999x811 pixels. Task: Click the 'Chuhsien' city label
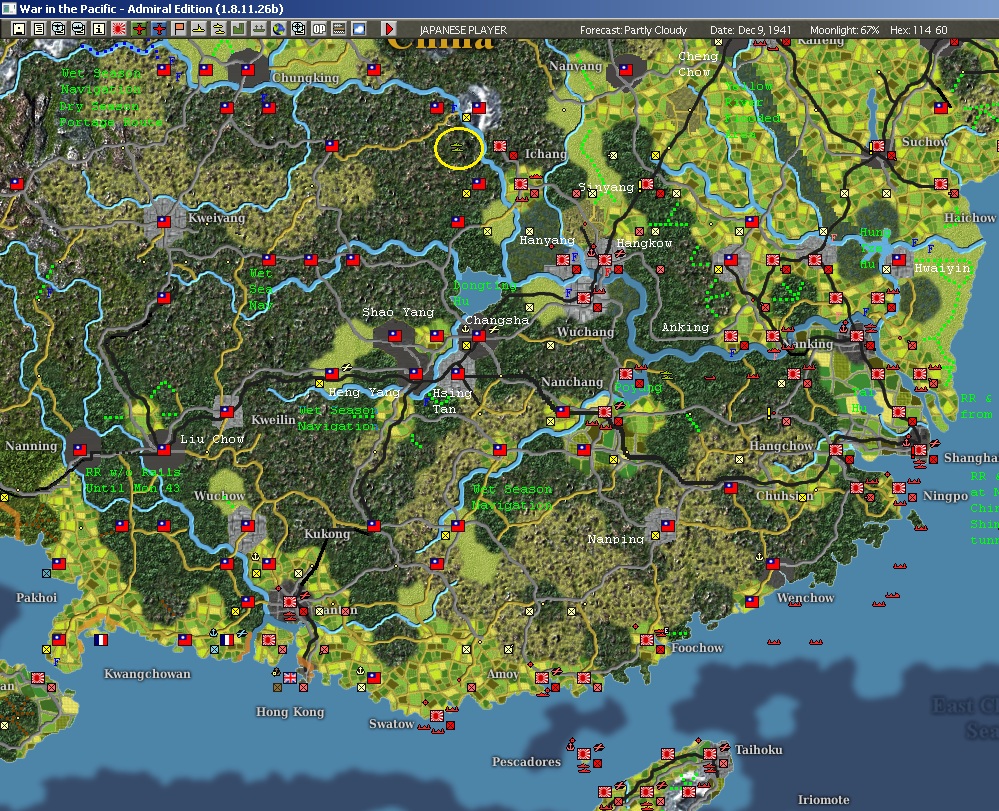point(784,496)
